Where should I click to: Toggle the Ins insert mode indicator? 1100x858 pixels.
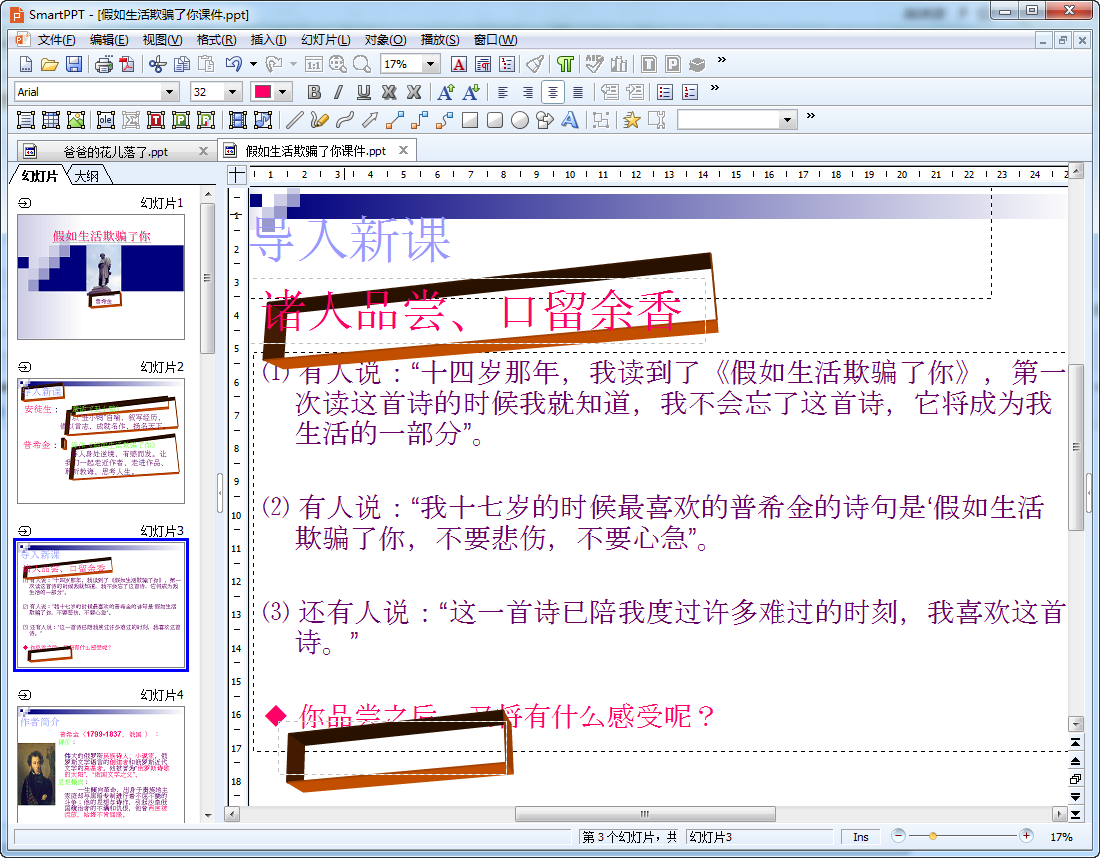pyautogui.click(x=861, y=837)
